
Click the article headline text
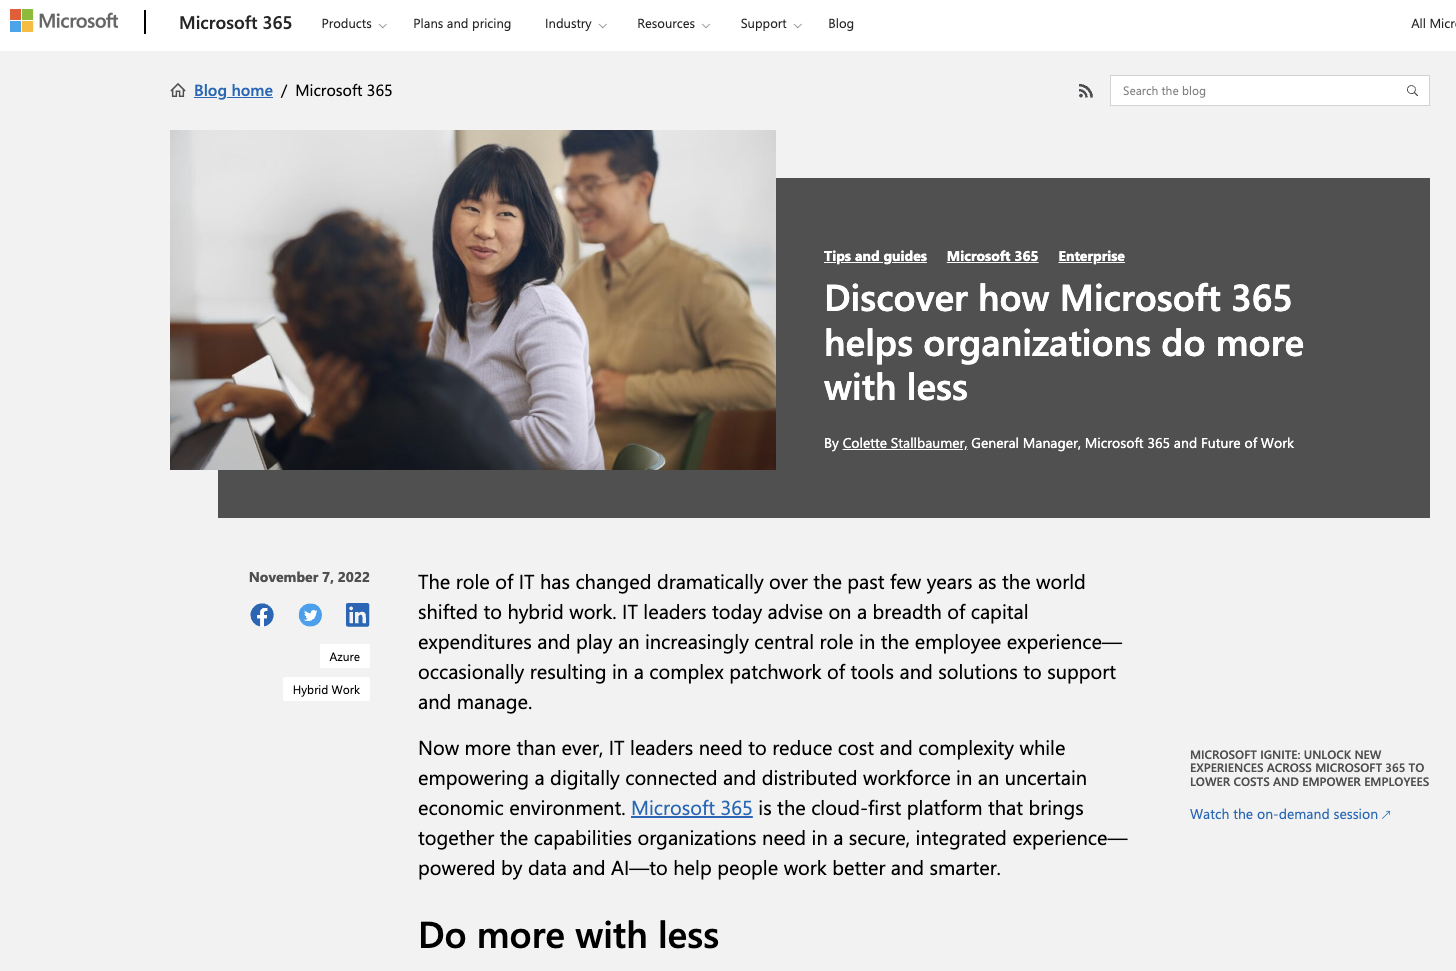pos(1064,343)
